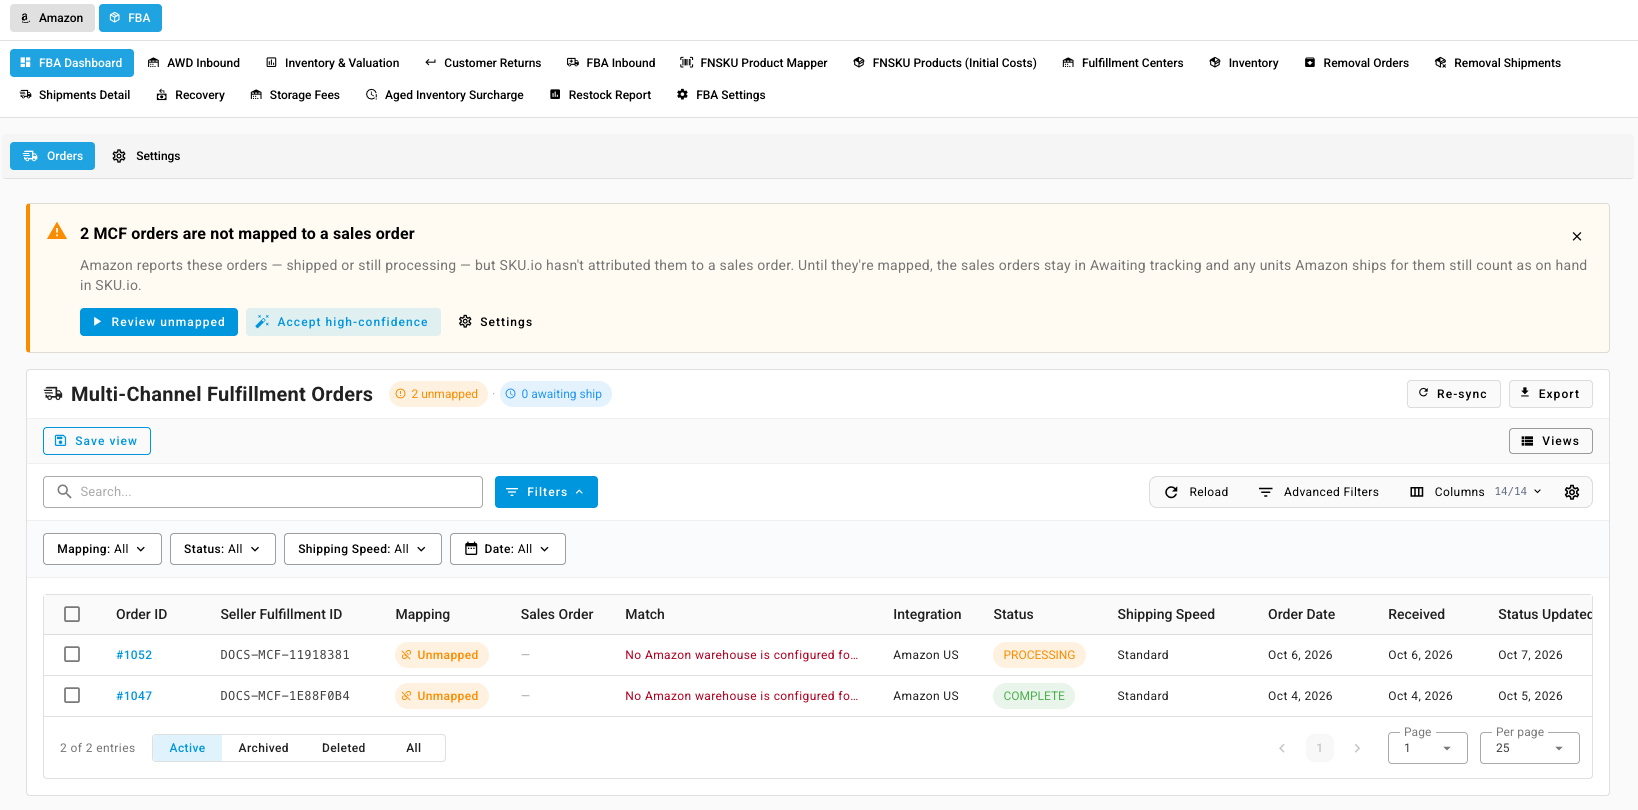Export the MCF orders
The image size is (1638, 810).
1551,394
